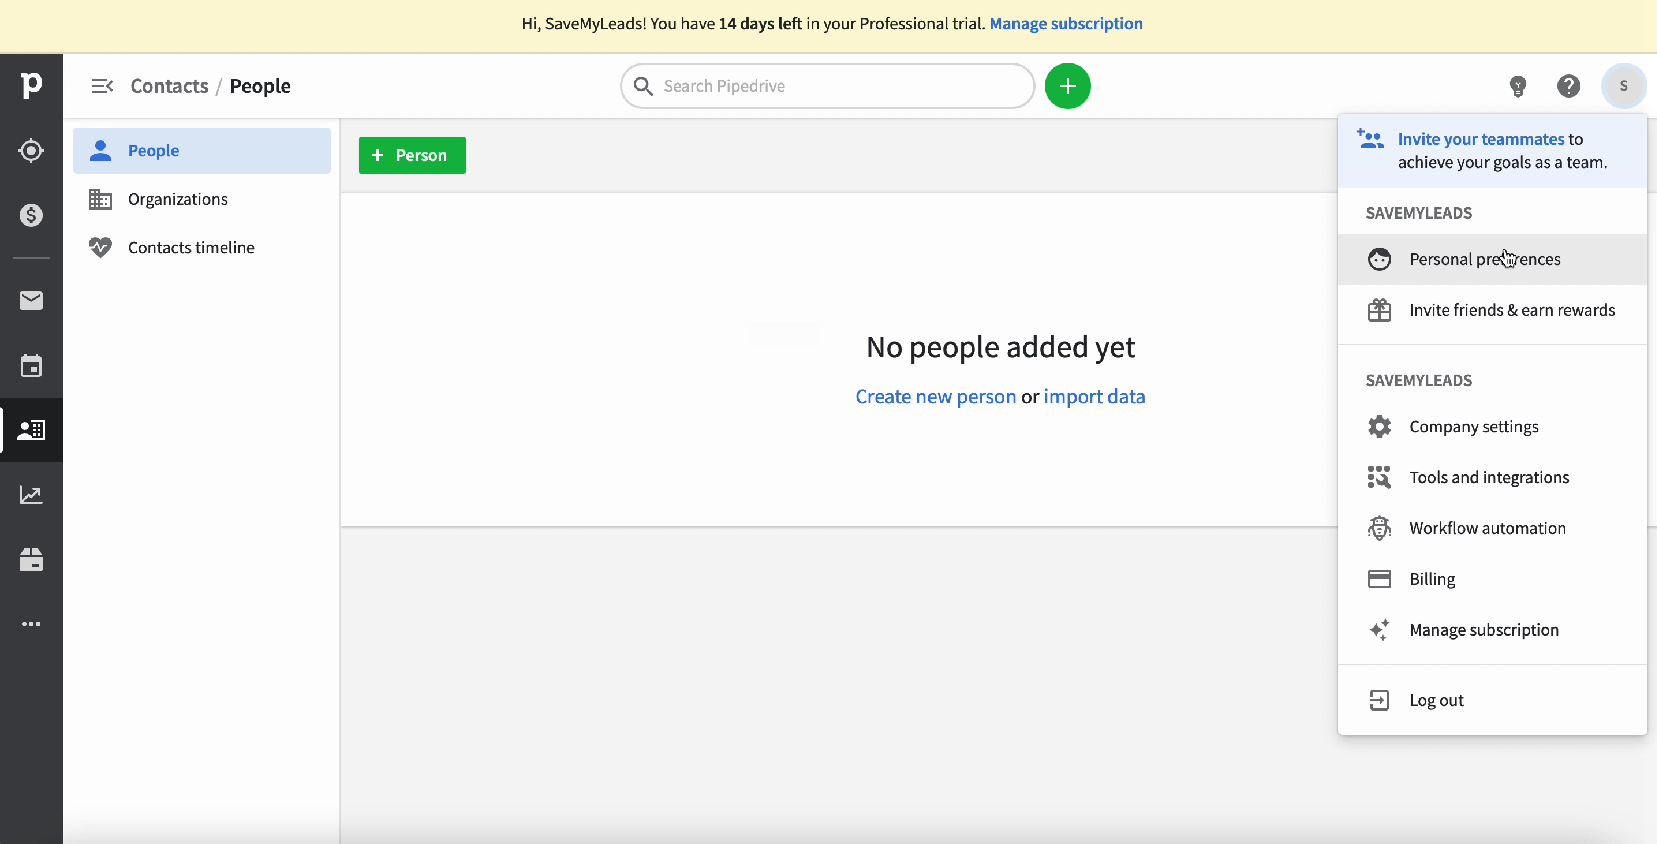This screenshot has height=844, width=1657.
Task: Click Invite your teammates link
Action: (x=1481, y=139)
